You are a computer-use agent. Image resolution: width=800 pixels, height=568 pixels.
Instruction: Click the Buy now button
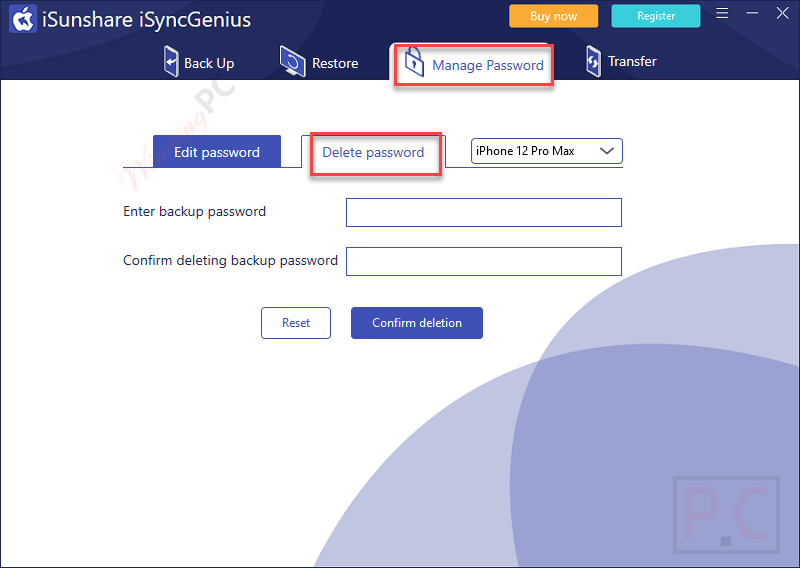point(553,16)
